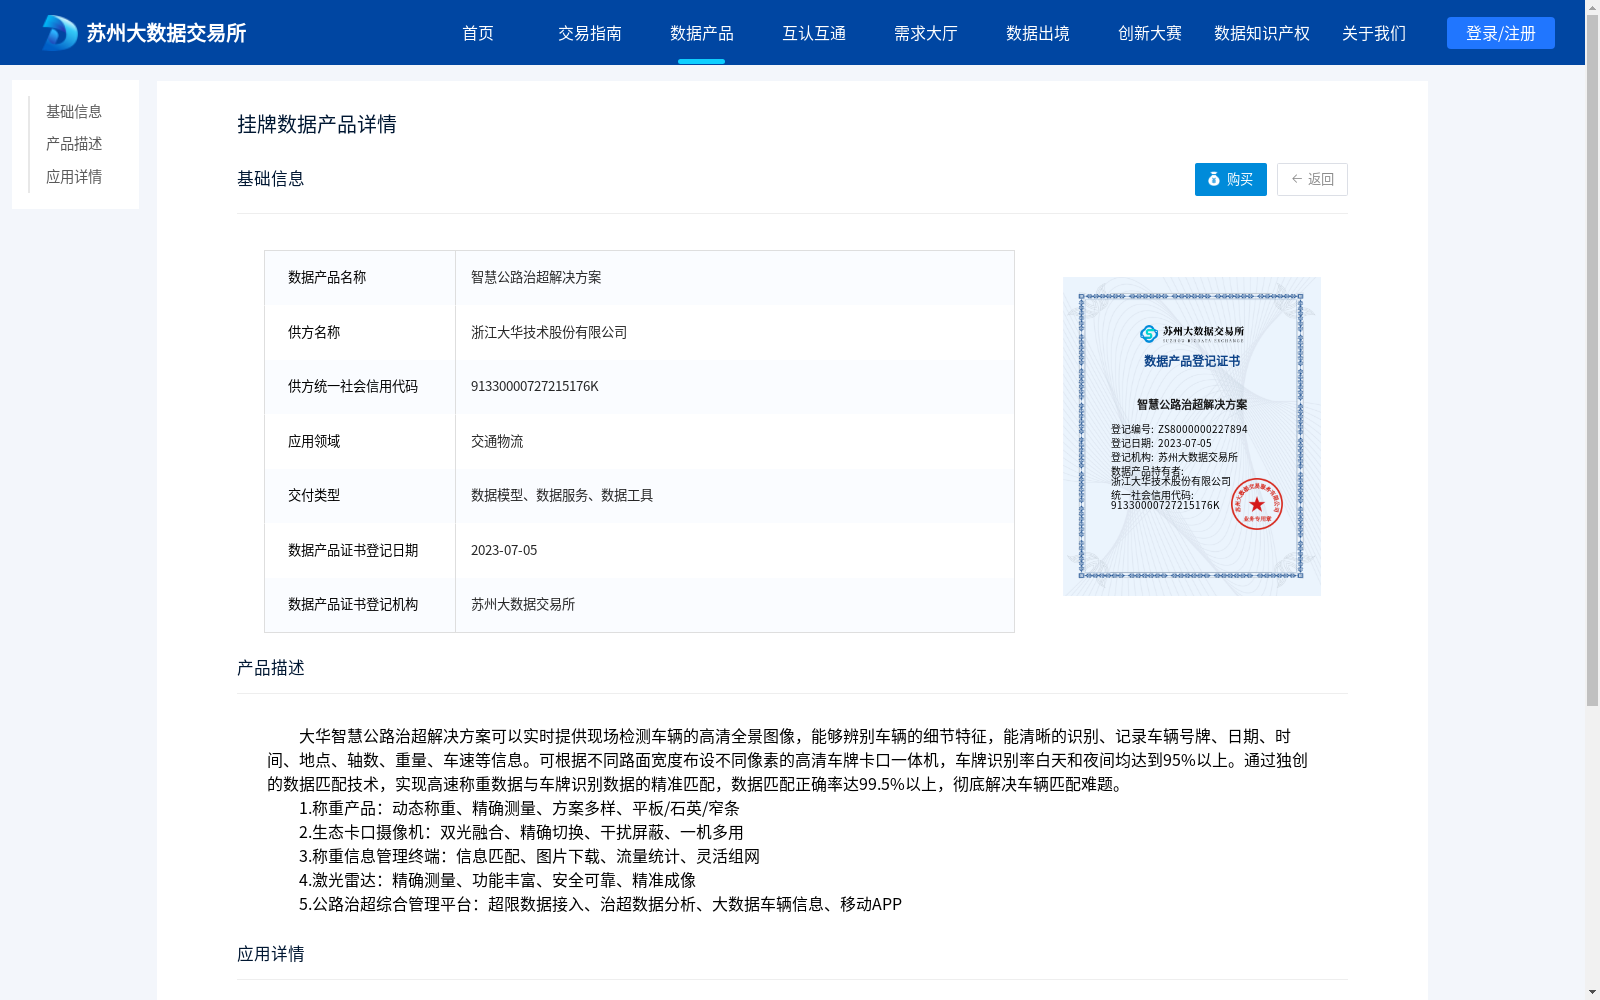Viewport: 1600px width, 1000px height.
Task: Open the 需求大厅 nav item
Action: (x=926, y=33)
